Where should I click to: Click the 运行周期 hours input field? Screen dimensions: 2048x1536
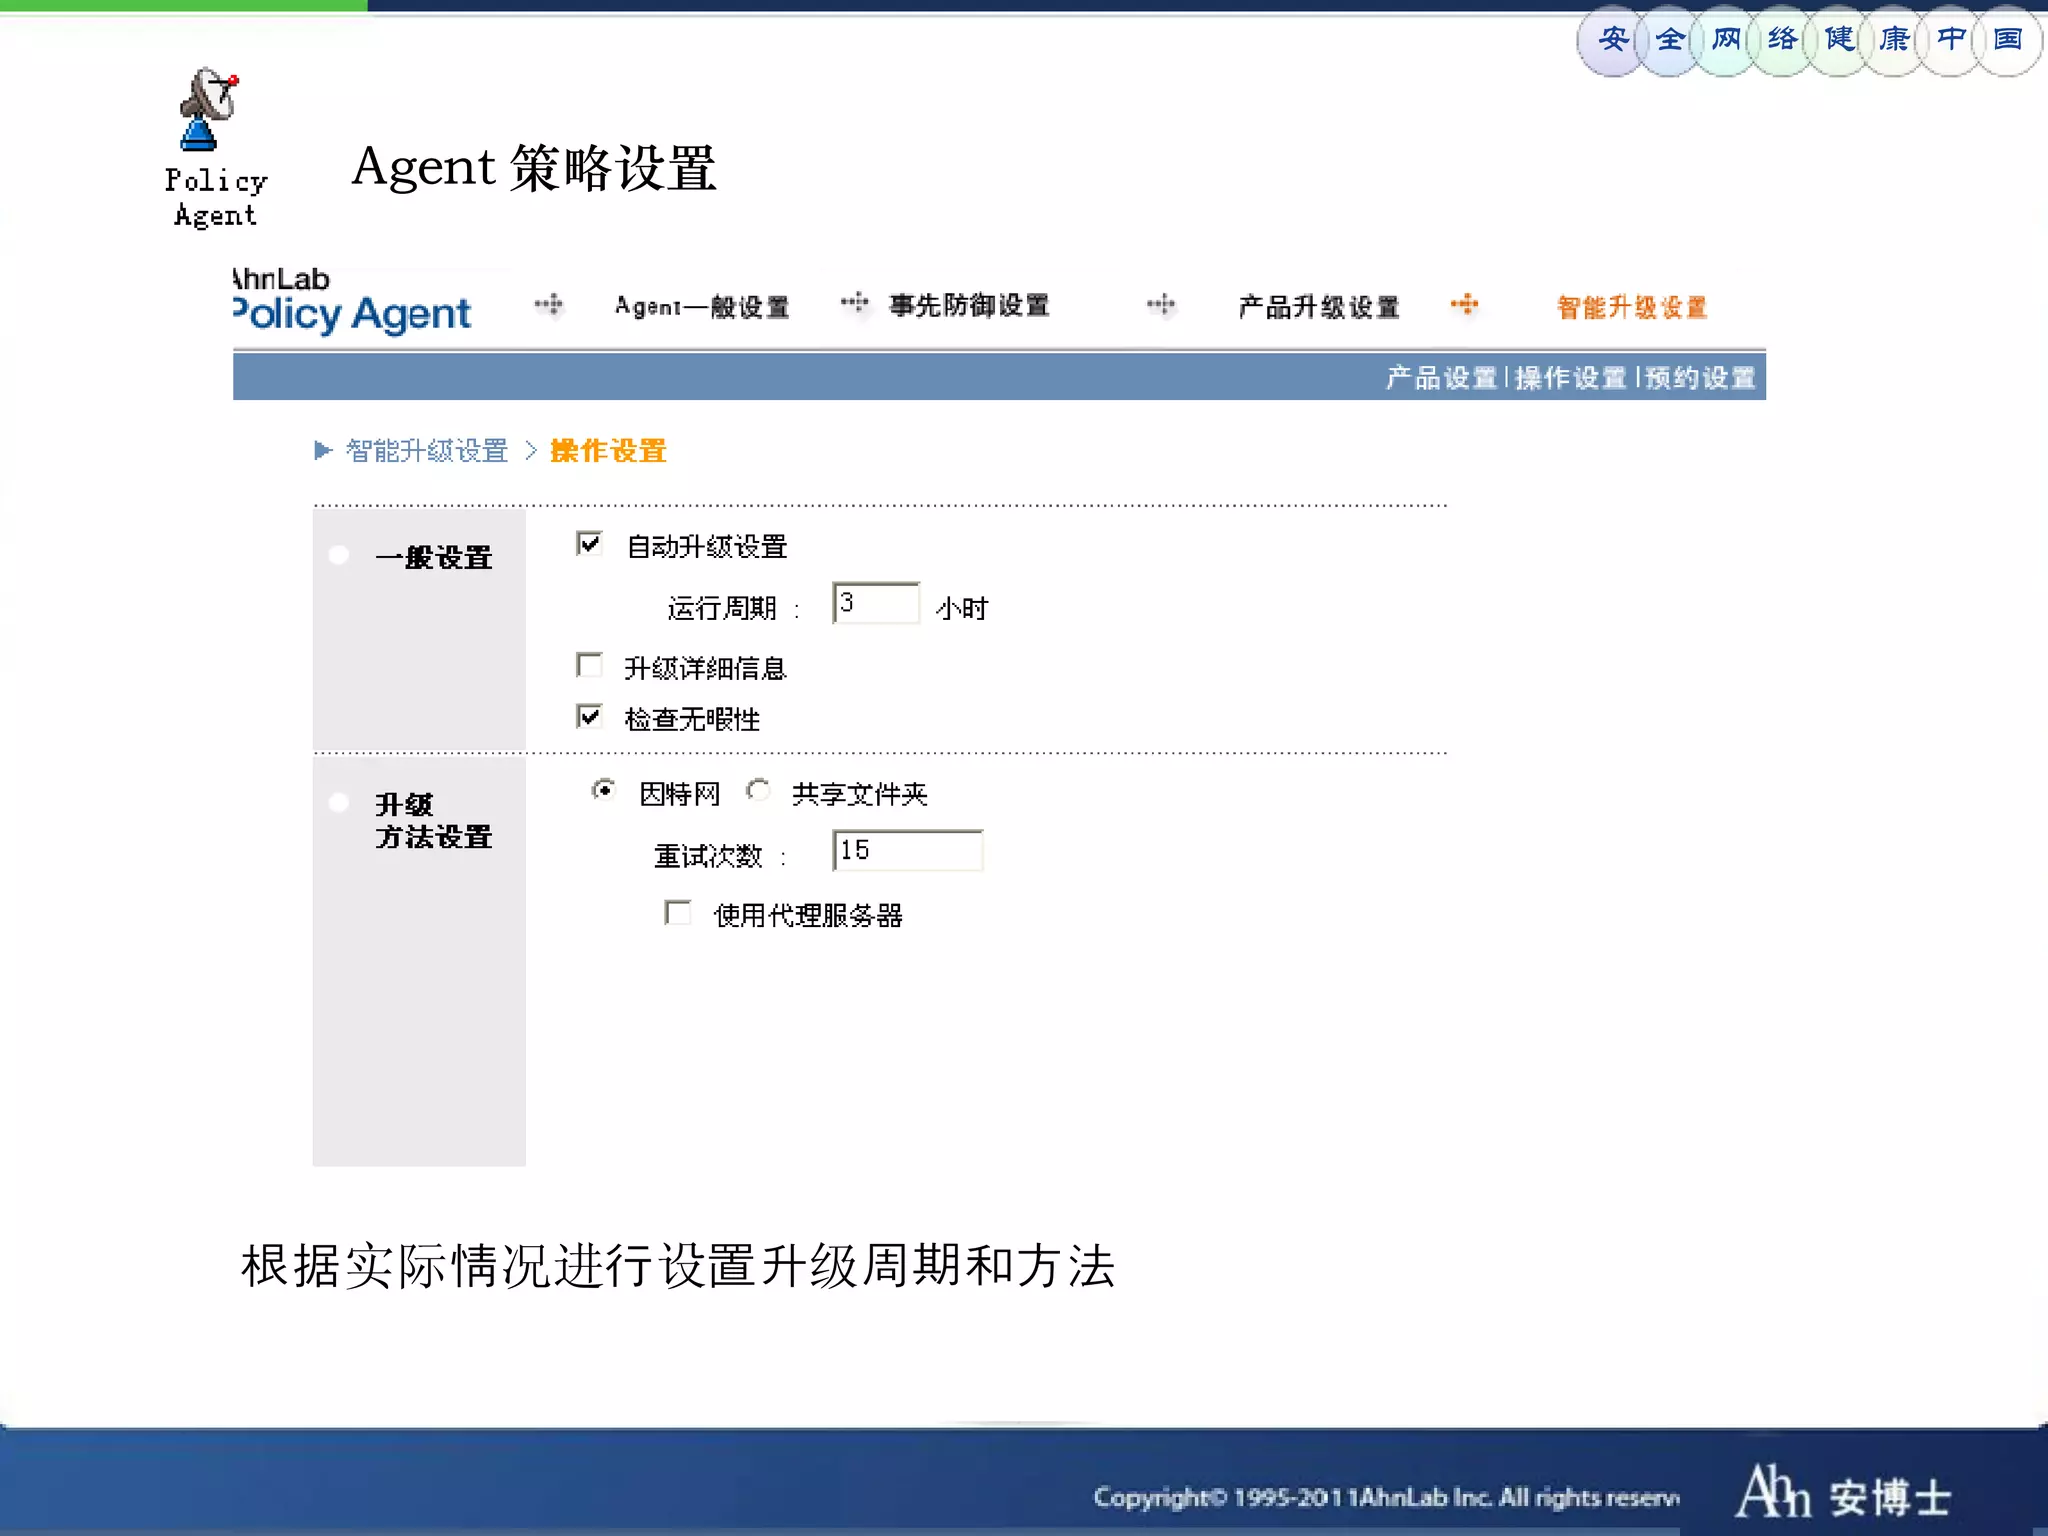click(876, 603)
